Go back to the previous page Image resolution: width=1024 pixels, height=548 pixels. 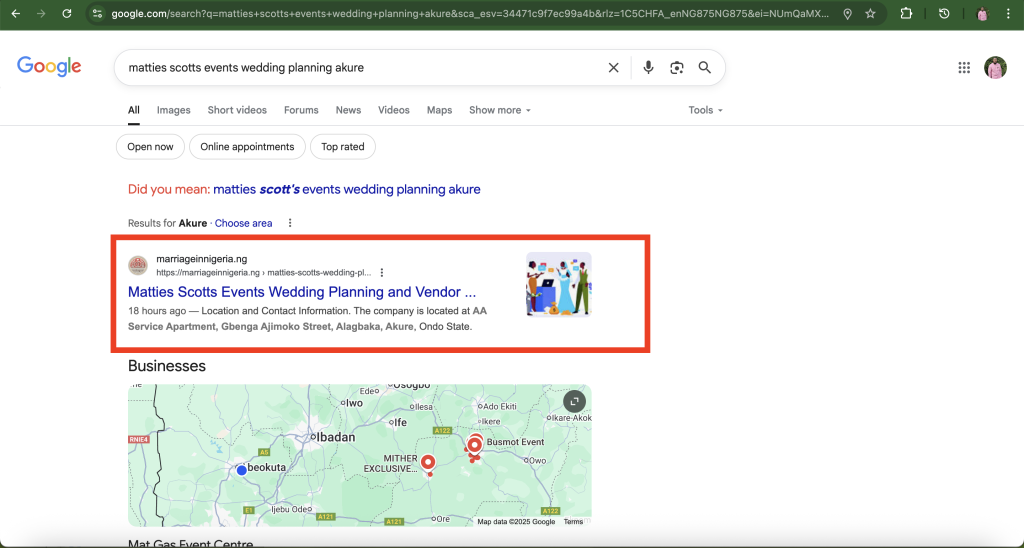tap(16, 13)
